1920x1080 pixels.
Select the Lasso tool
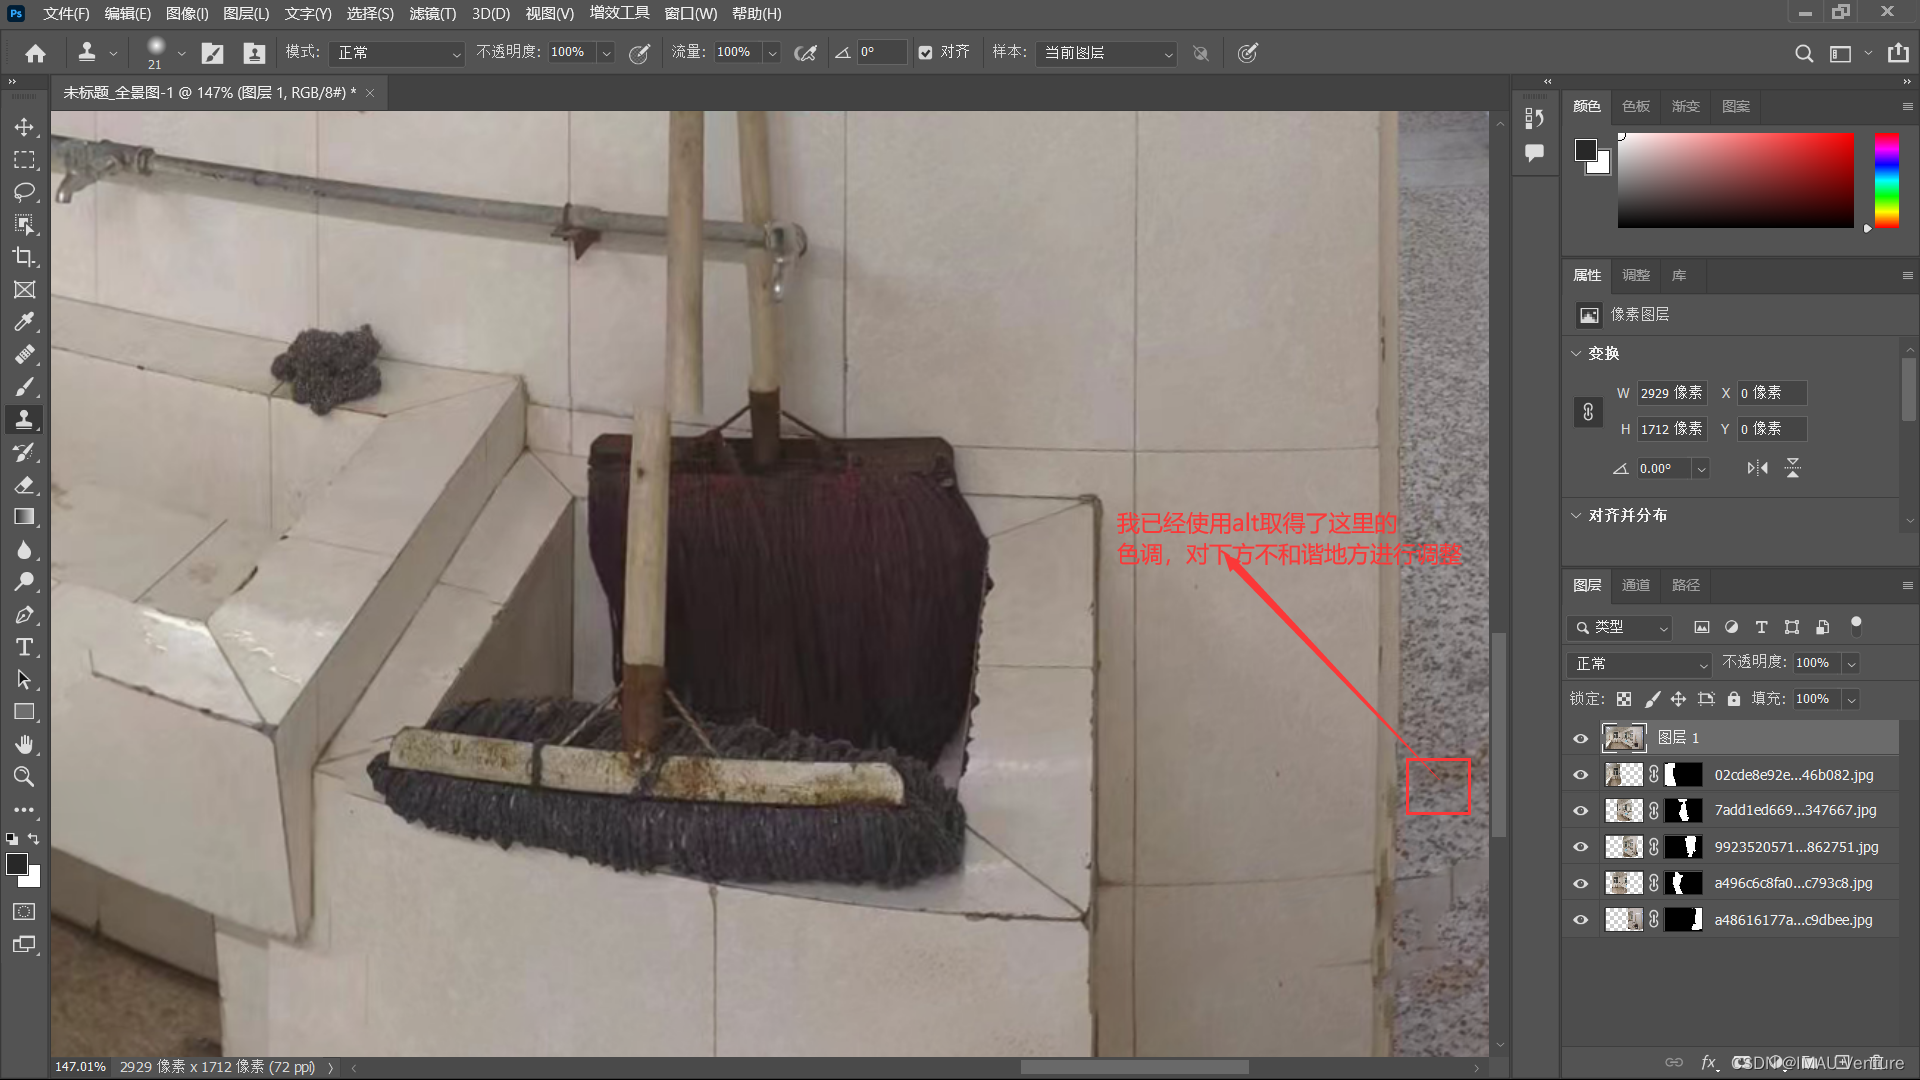[24, 192]
